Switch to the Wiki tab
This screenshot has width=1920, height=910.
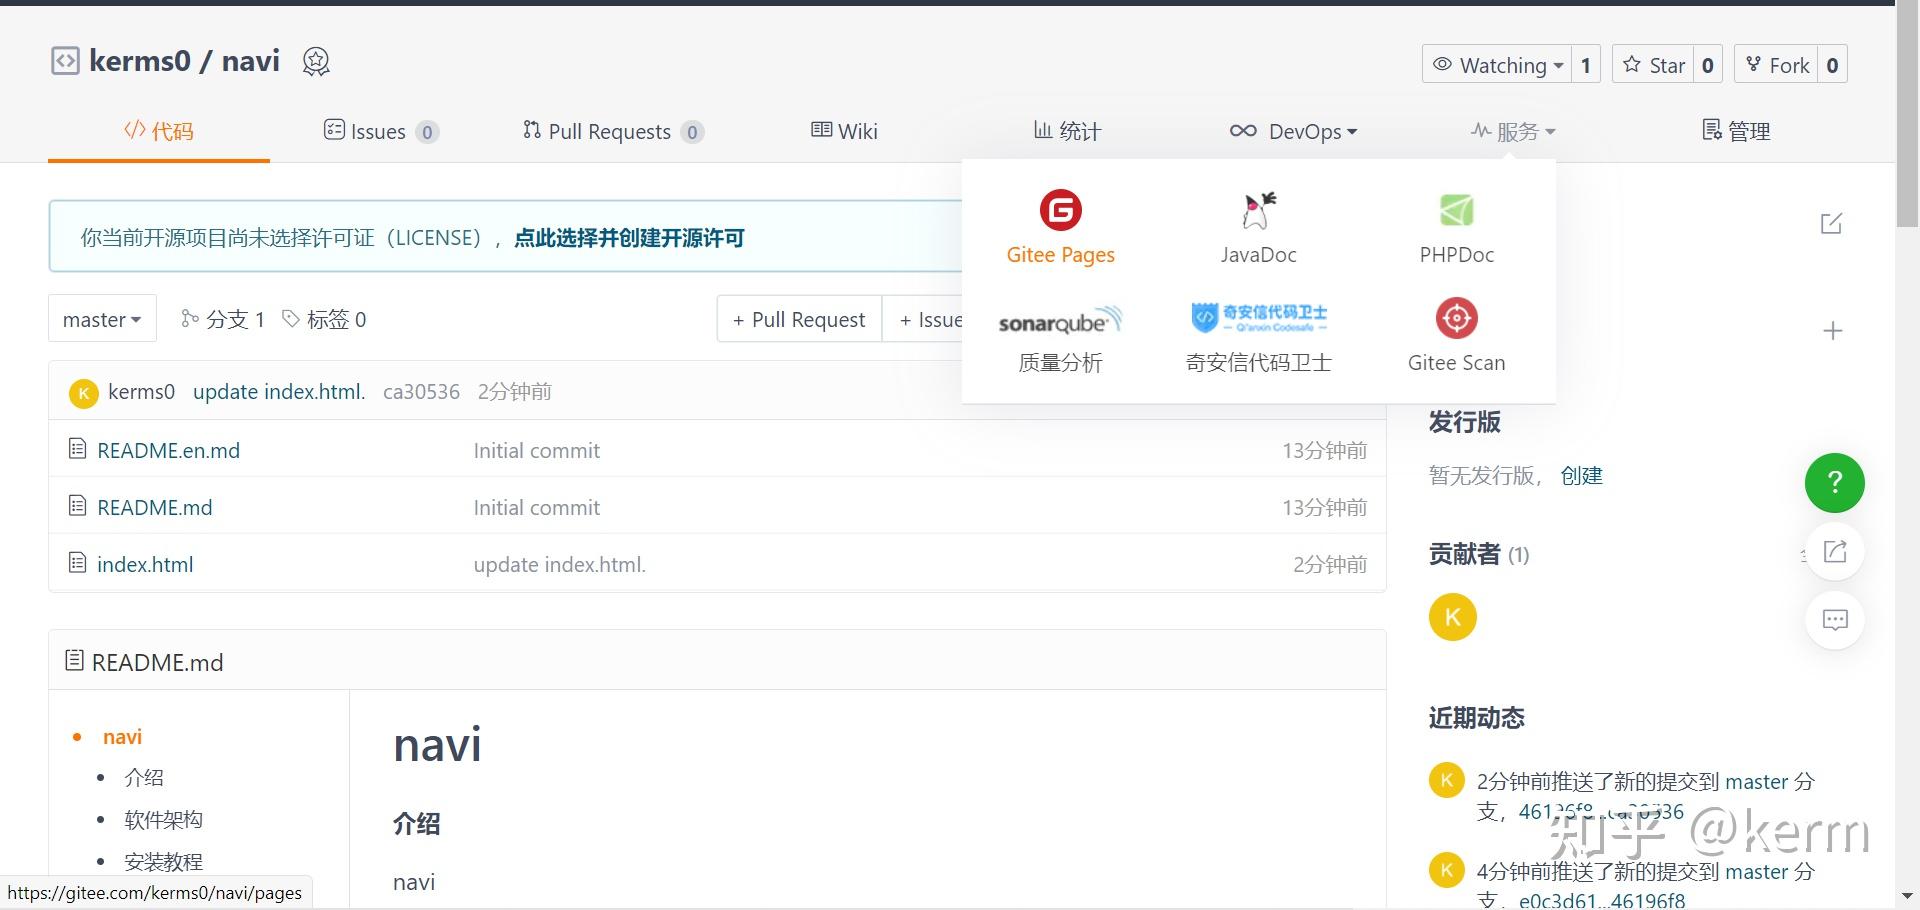coord(845,131)
